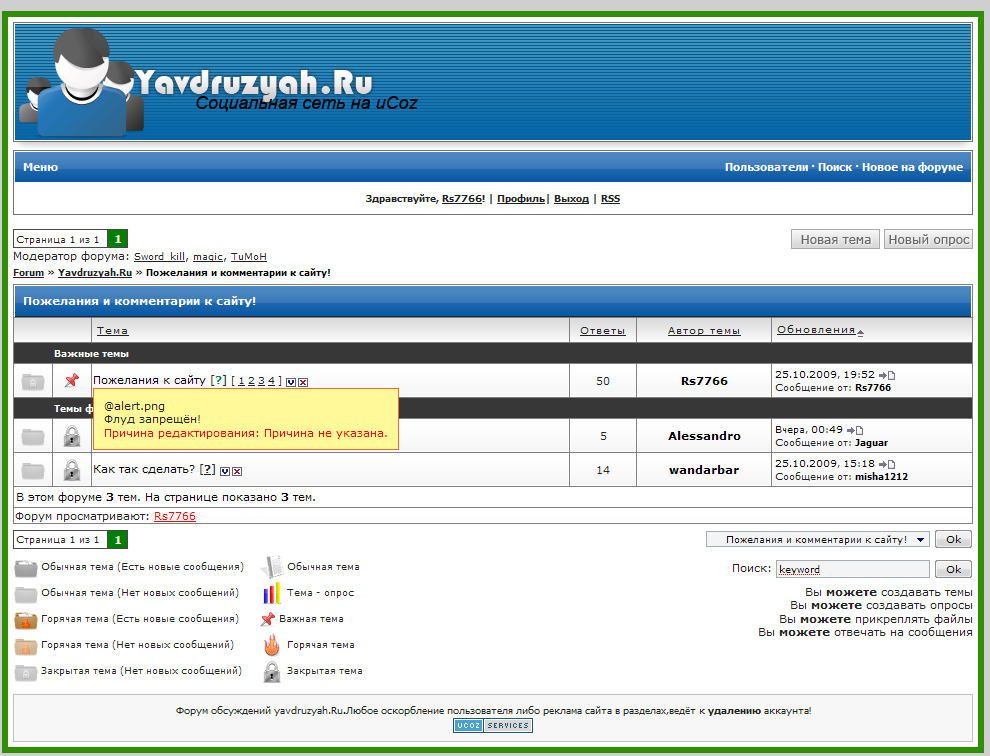Click the document icon beside Обычная тема legend

[x=271, y=567]
